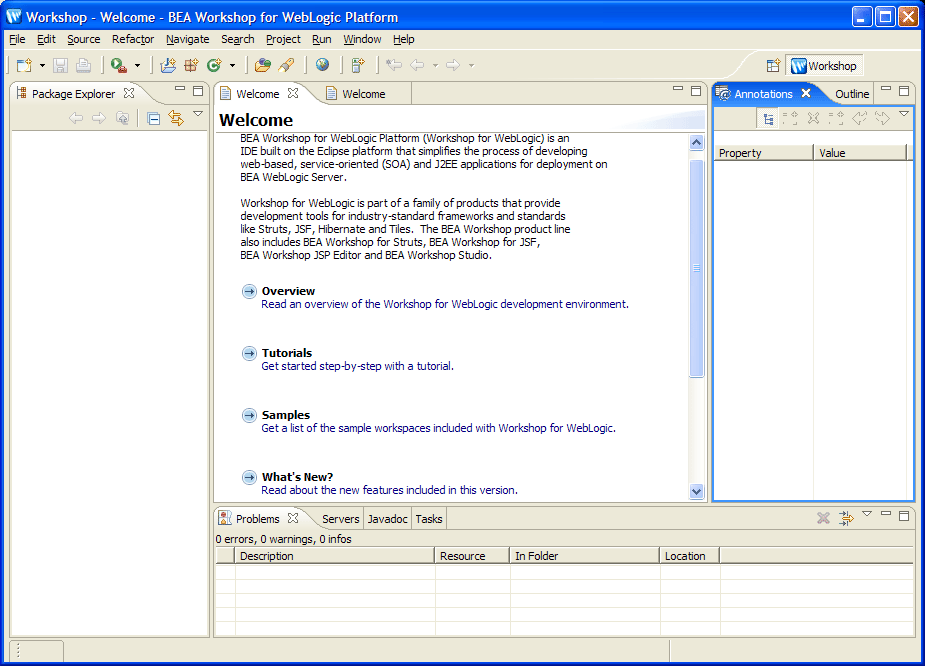Expand the Run external tools dropdown arrow
This screenshot has height=666, width=925.
pyautogui.click(x=137, y=65)
